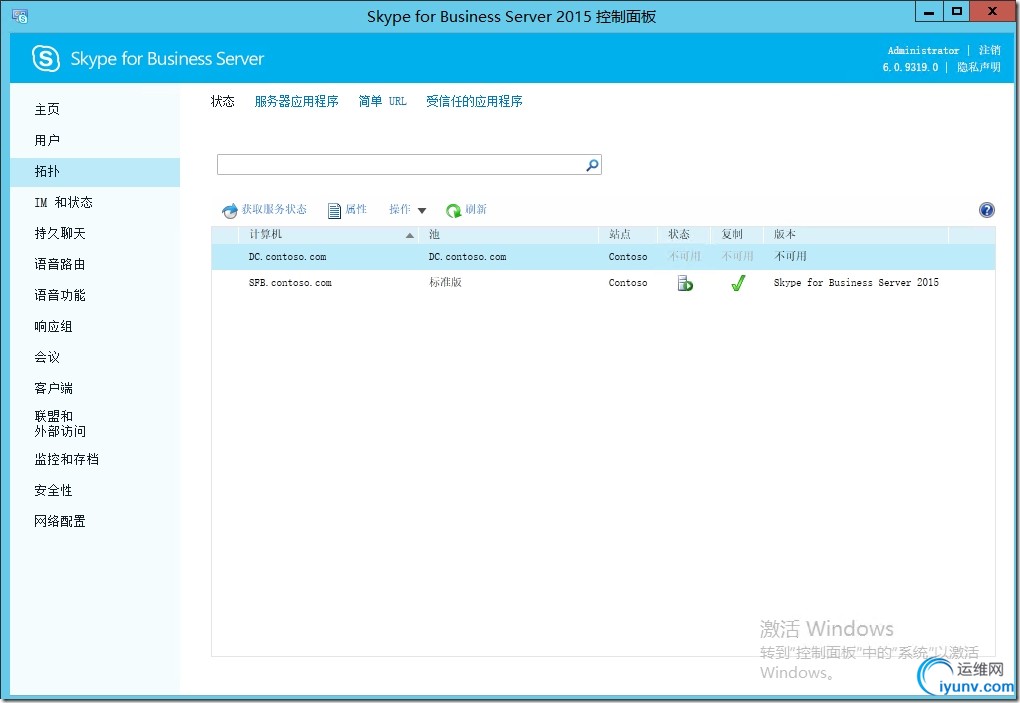Expand the 操作 actions dropdown
The height and width of the screenshot is (703, 1020).
(x=407, y=209)
